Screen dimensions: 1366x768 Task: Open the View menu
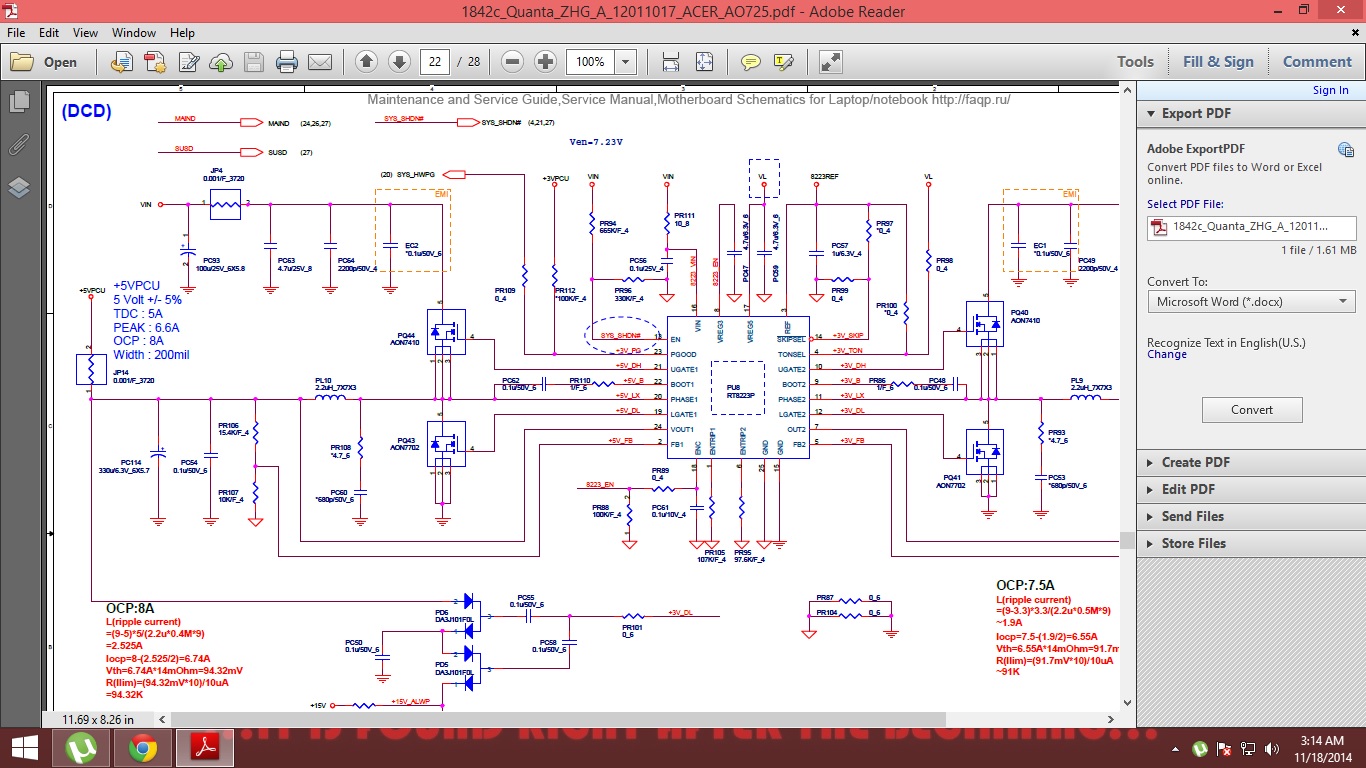coord(85,33)
